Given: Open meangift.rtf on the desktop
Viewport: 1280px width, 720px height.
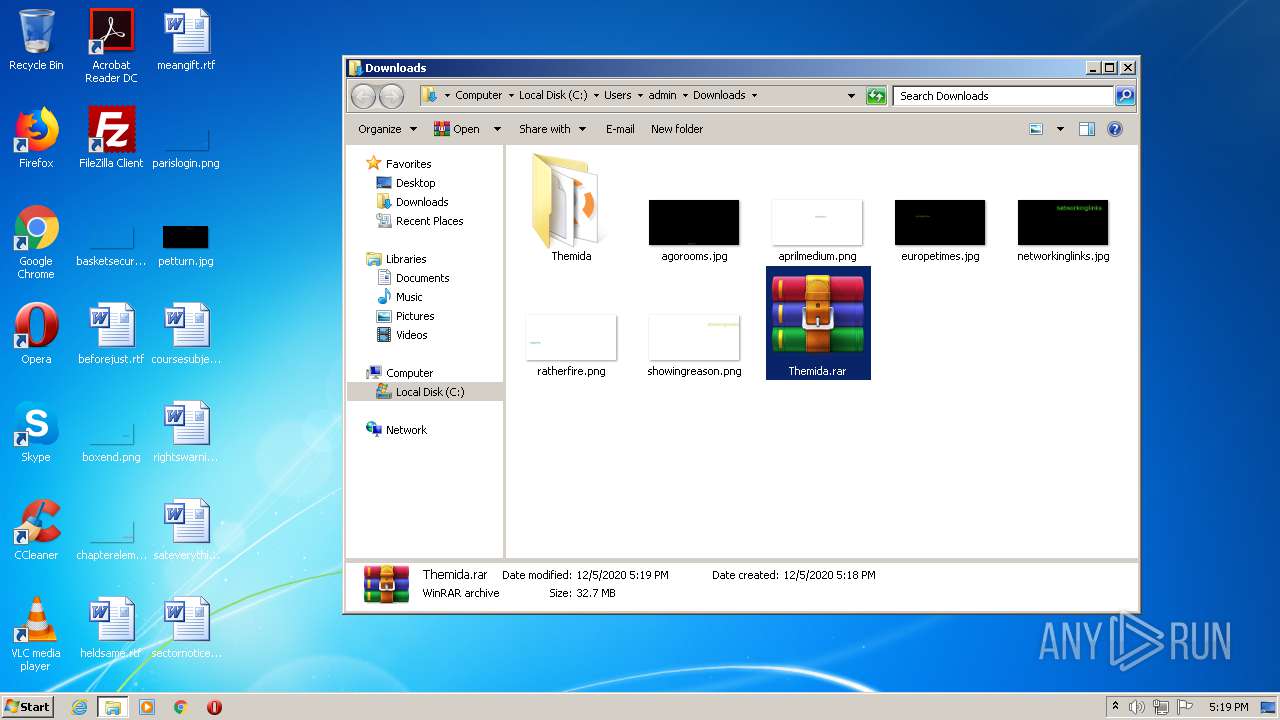Looking at the screenshot, I should click(186, 40).
